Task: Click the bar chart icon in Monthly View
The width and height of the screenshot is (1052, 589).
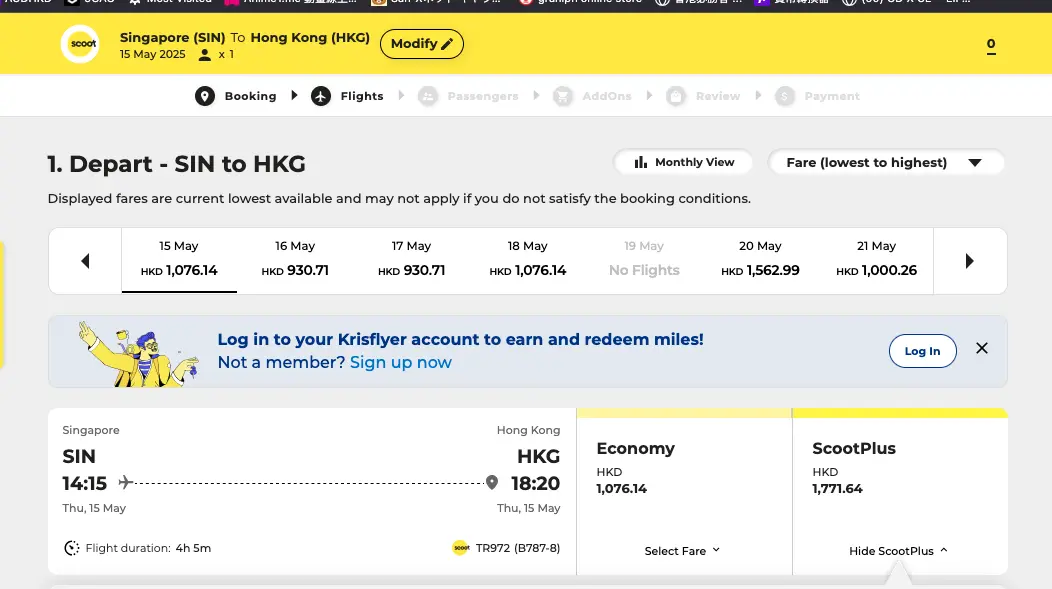Action: click(641, 162)
